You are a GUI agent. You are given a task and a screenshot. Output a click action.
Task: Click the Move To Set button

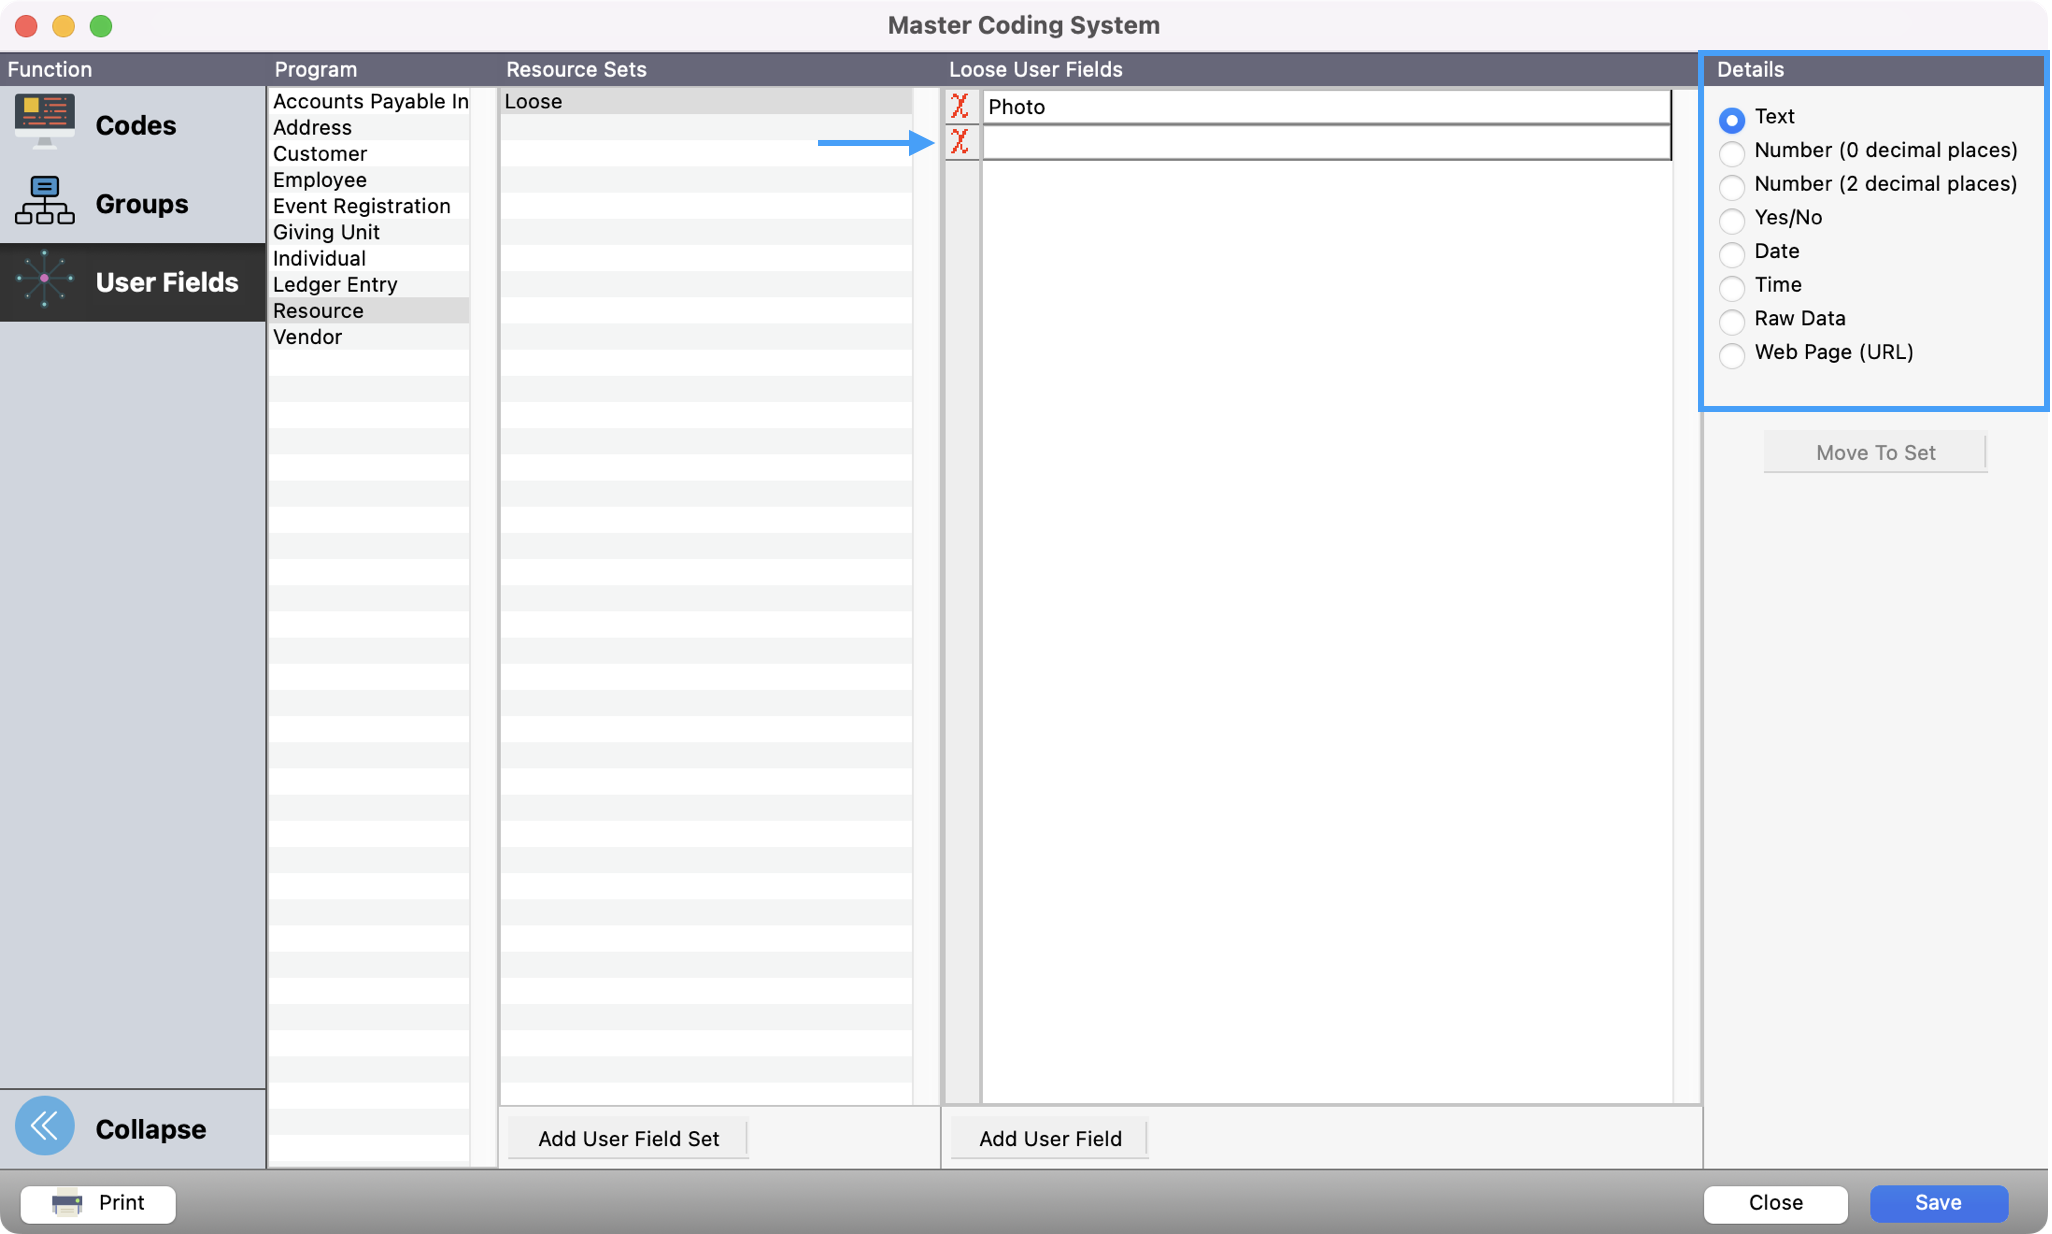coord(1874,453)
